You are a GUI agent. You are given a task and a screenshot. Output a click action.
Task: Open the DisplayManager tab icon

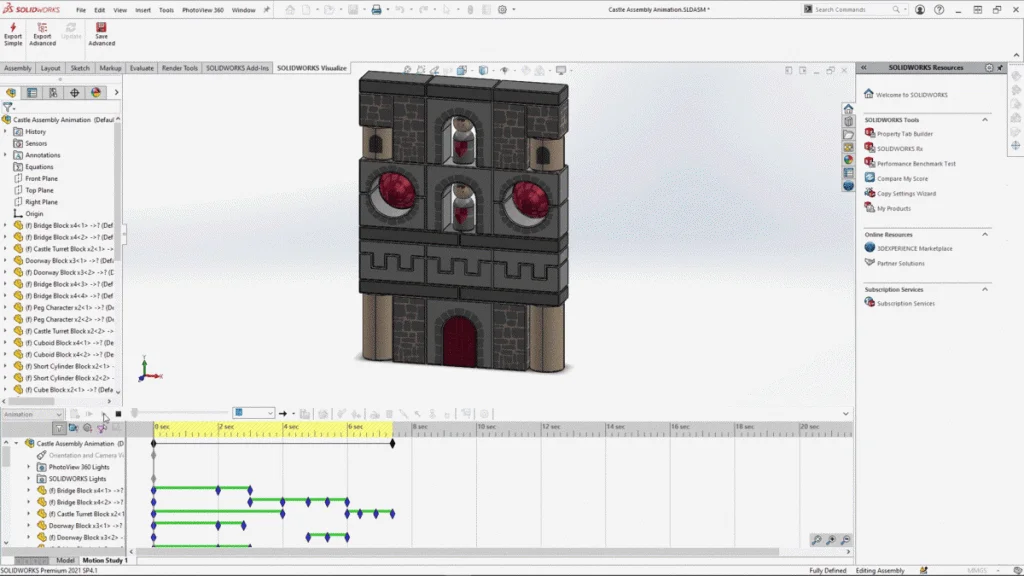96,92
